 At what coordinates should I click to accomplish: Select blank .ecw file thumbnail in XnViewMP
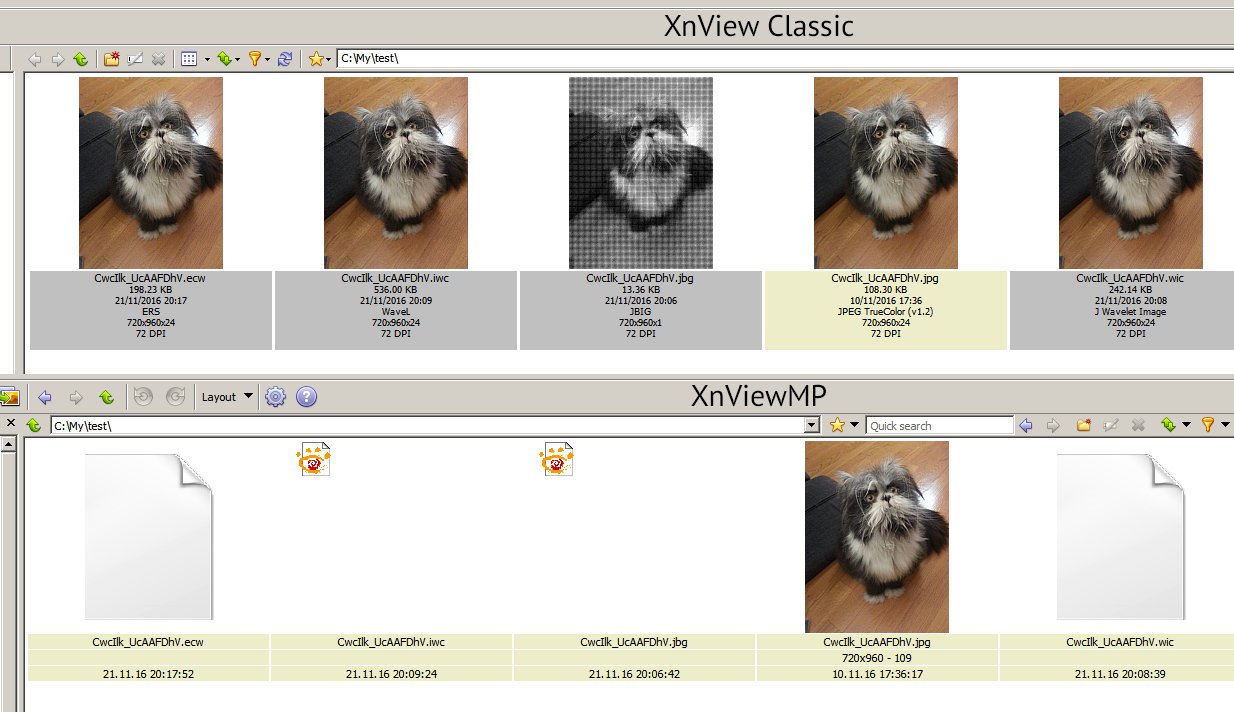(x=149, y=536)
